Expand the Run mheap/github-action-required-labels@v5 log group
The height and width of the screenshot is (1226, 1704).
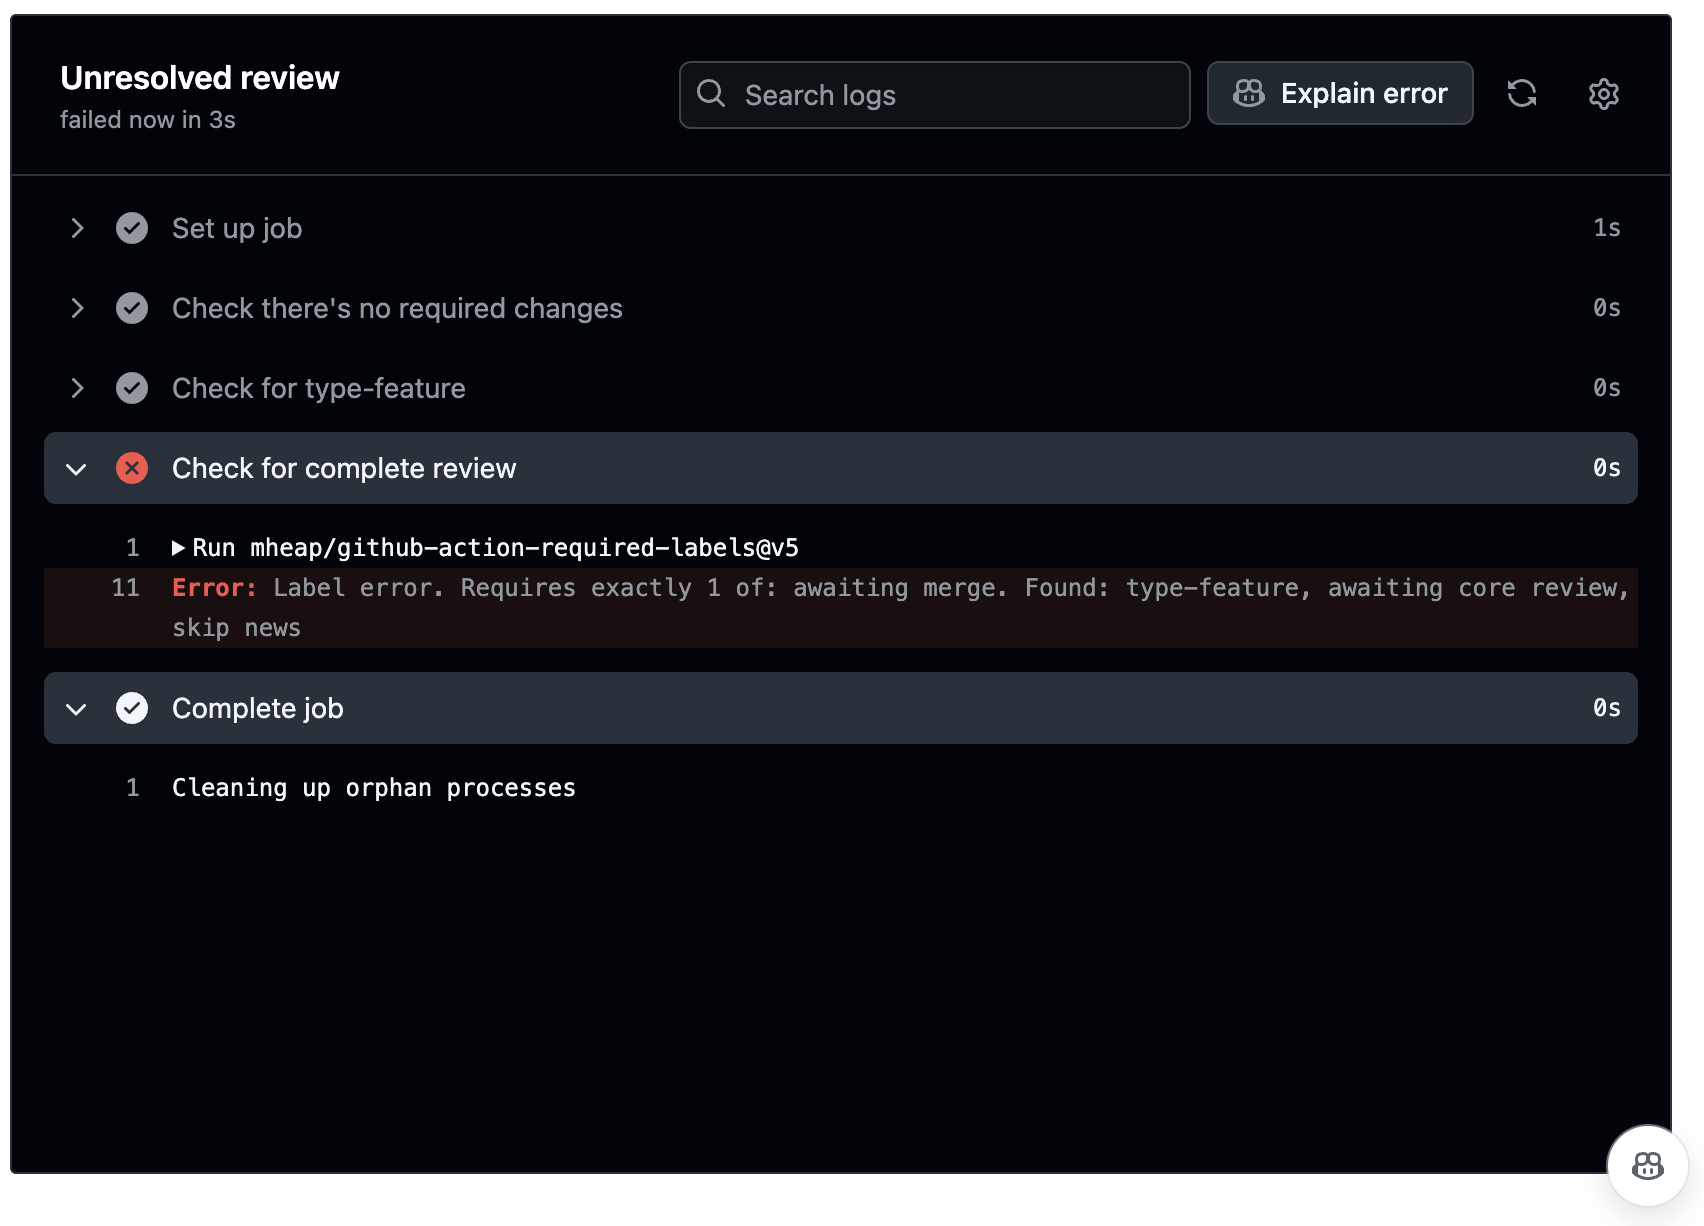(x=178, y=548)
